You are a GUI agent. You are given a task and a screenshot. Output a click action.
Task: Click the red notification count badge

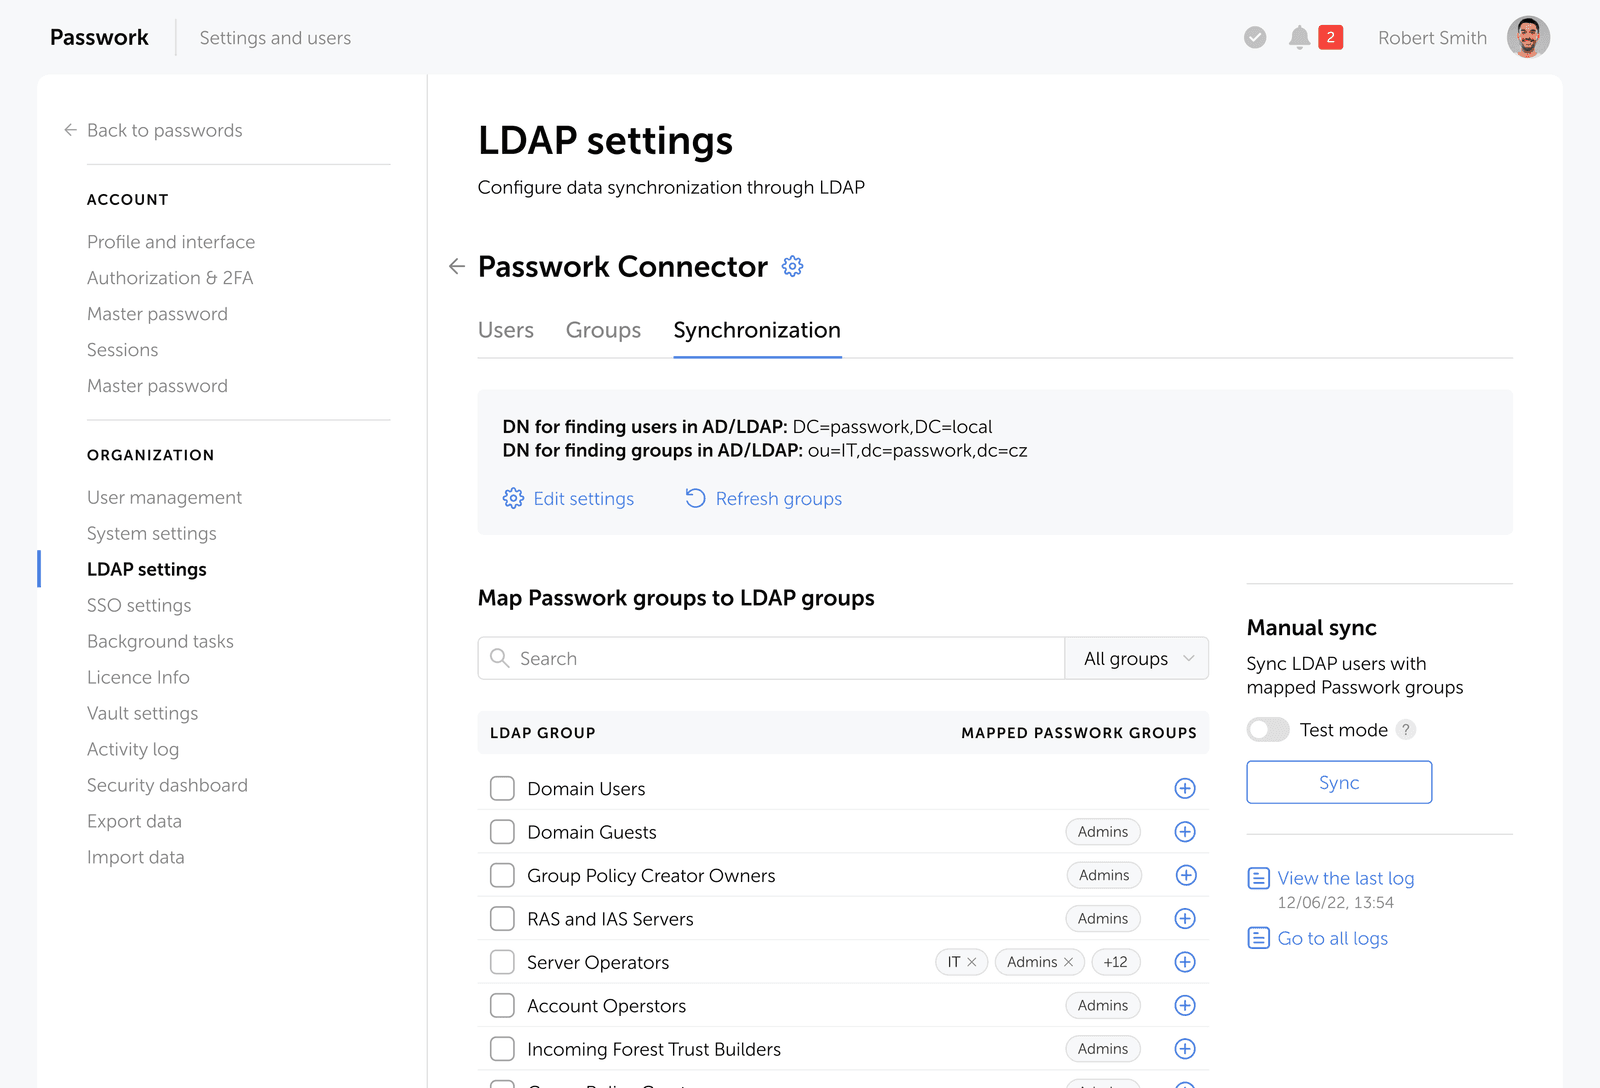click(x=1330, y=38)
